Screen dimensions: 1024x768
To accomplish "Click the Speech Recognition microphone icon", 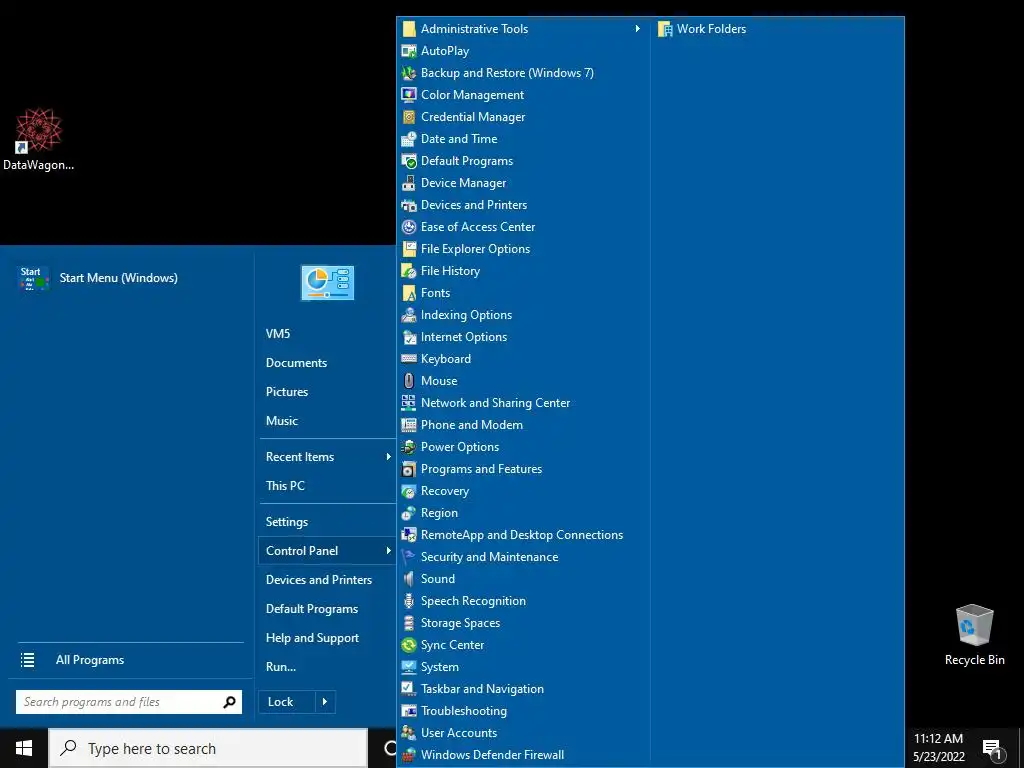I will (409, 601).
